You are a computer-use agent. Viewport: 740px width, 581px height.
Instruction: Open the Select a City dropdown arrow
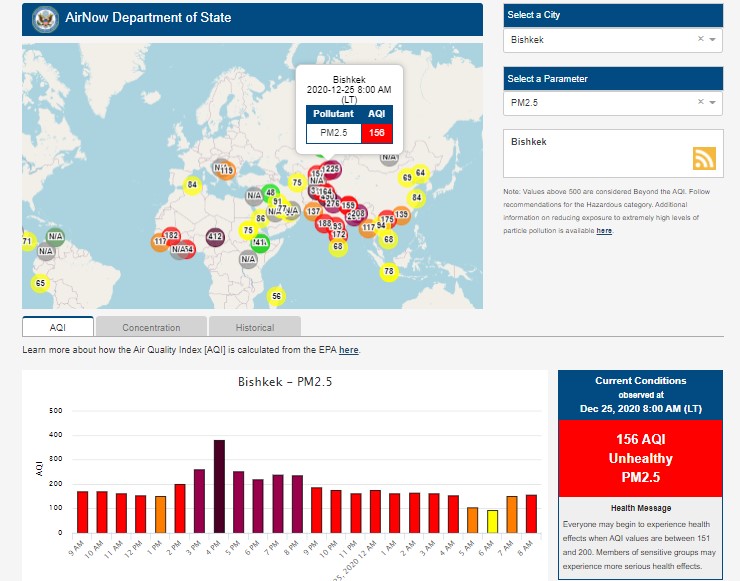713,40
